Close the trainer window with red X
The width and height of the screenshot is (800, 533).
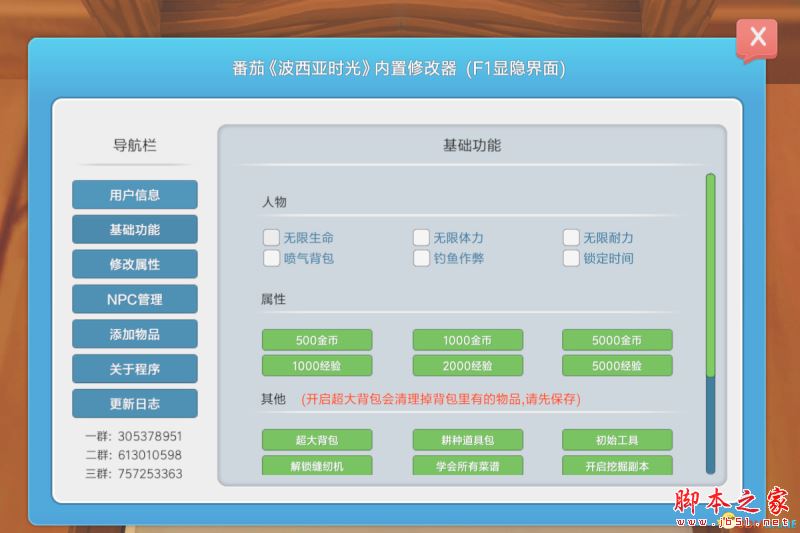click(757, 39)
